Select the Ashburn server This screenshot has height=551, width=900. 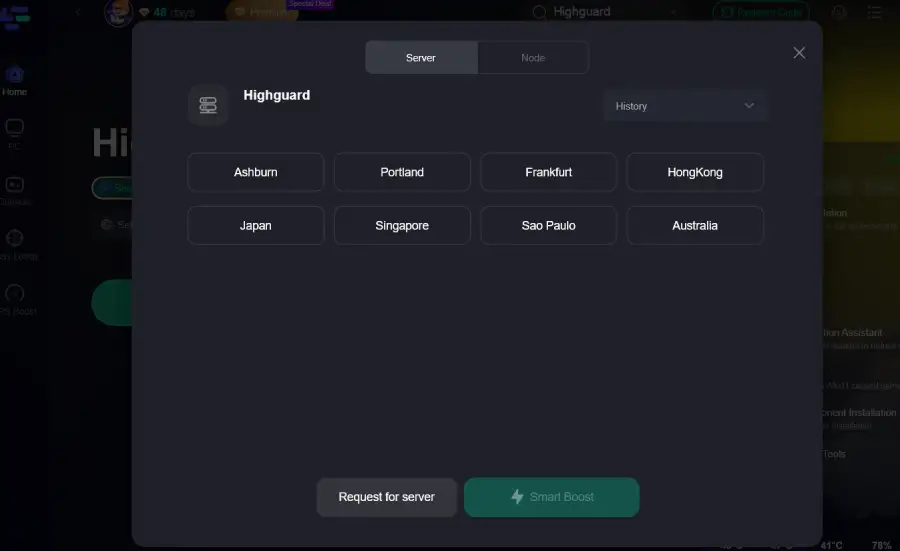click(256, 172)
